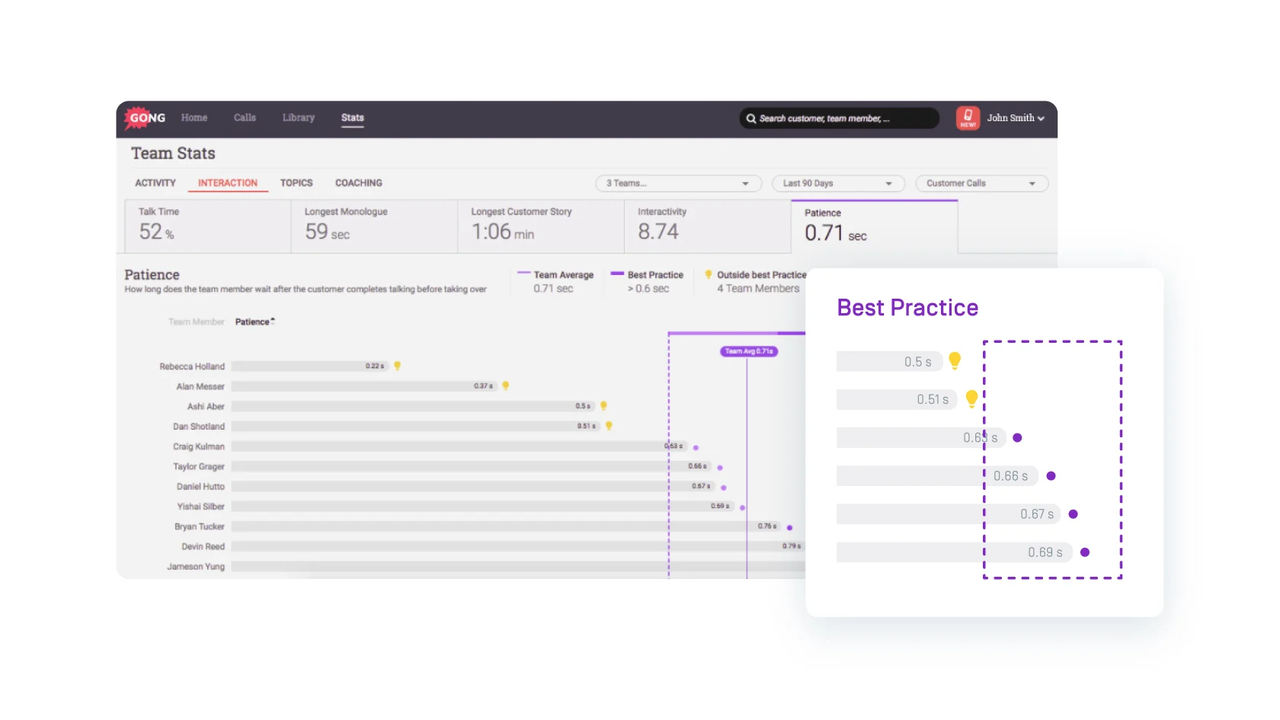Screen dimensions: 1280x720
Task: Click lightbulb icon beside Alan Messer's bar
Action: (505, 386)
